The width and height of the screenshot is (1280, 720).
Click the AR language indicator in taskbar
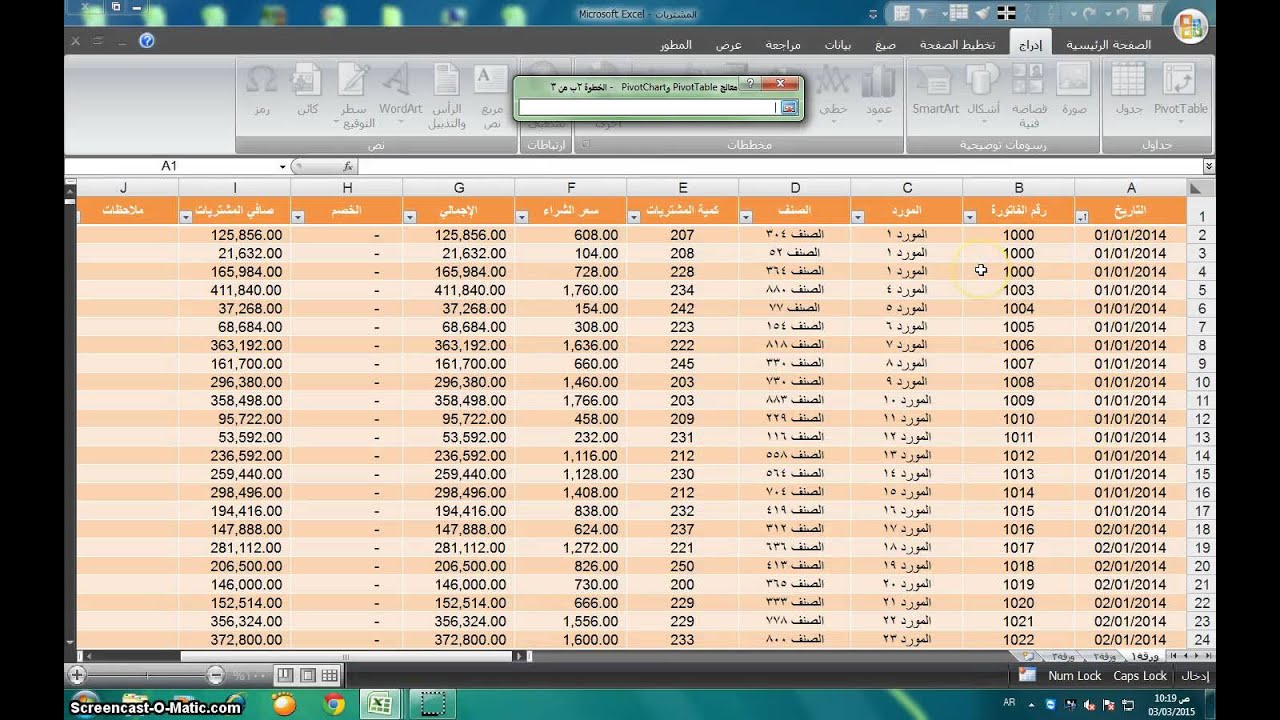(1008, 703)
